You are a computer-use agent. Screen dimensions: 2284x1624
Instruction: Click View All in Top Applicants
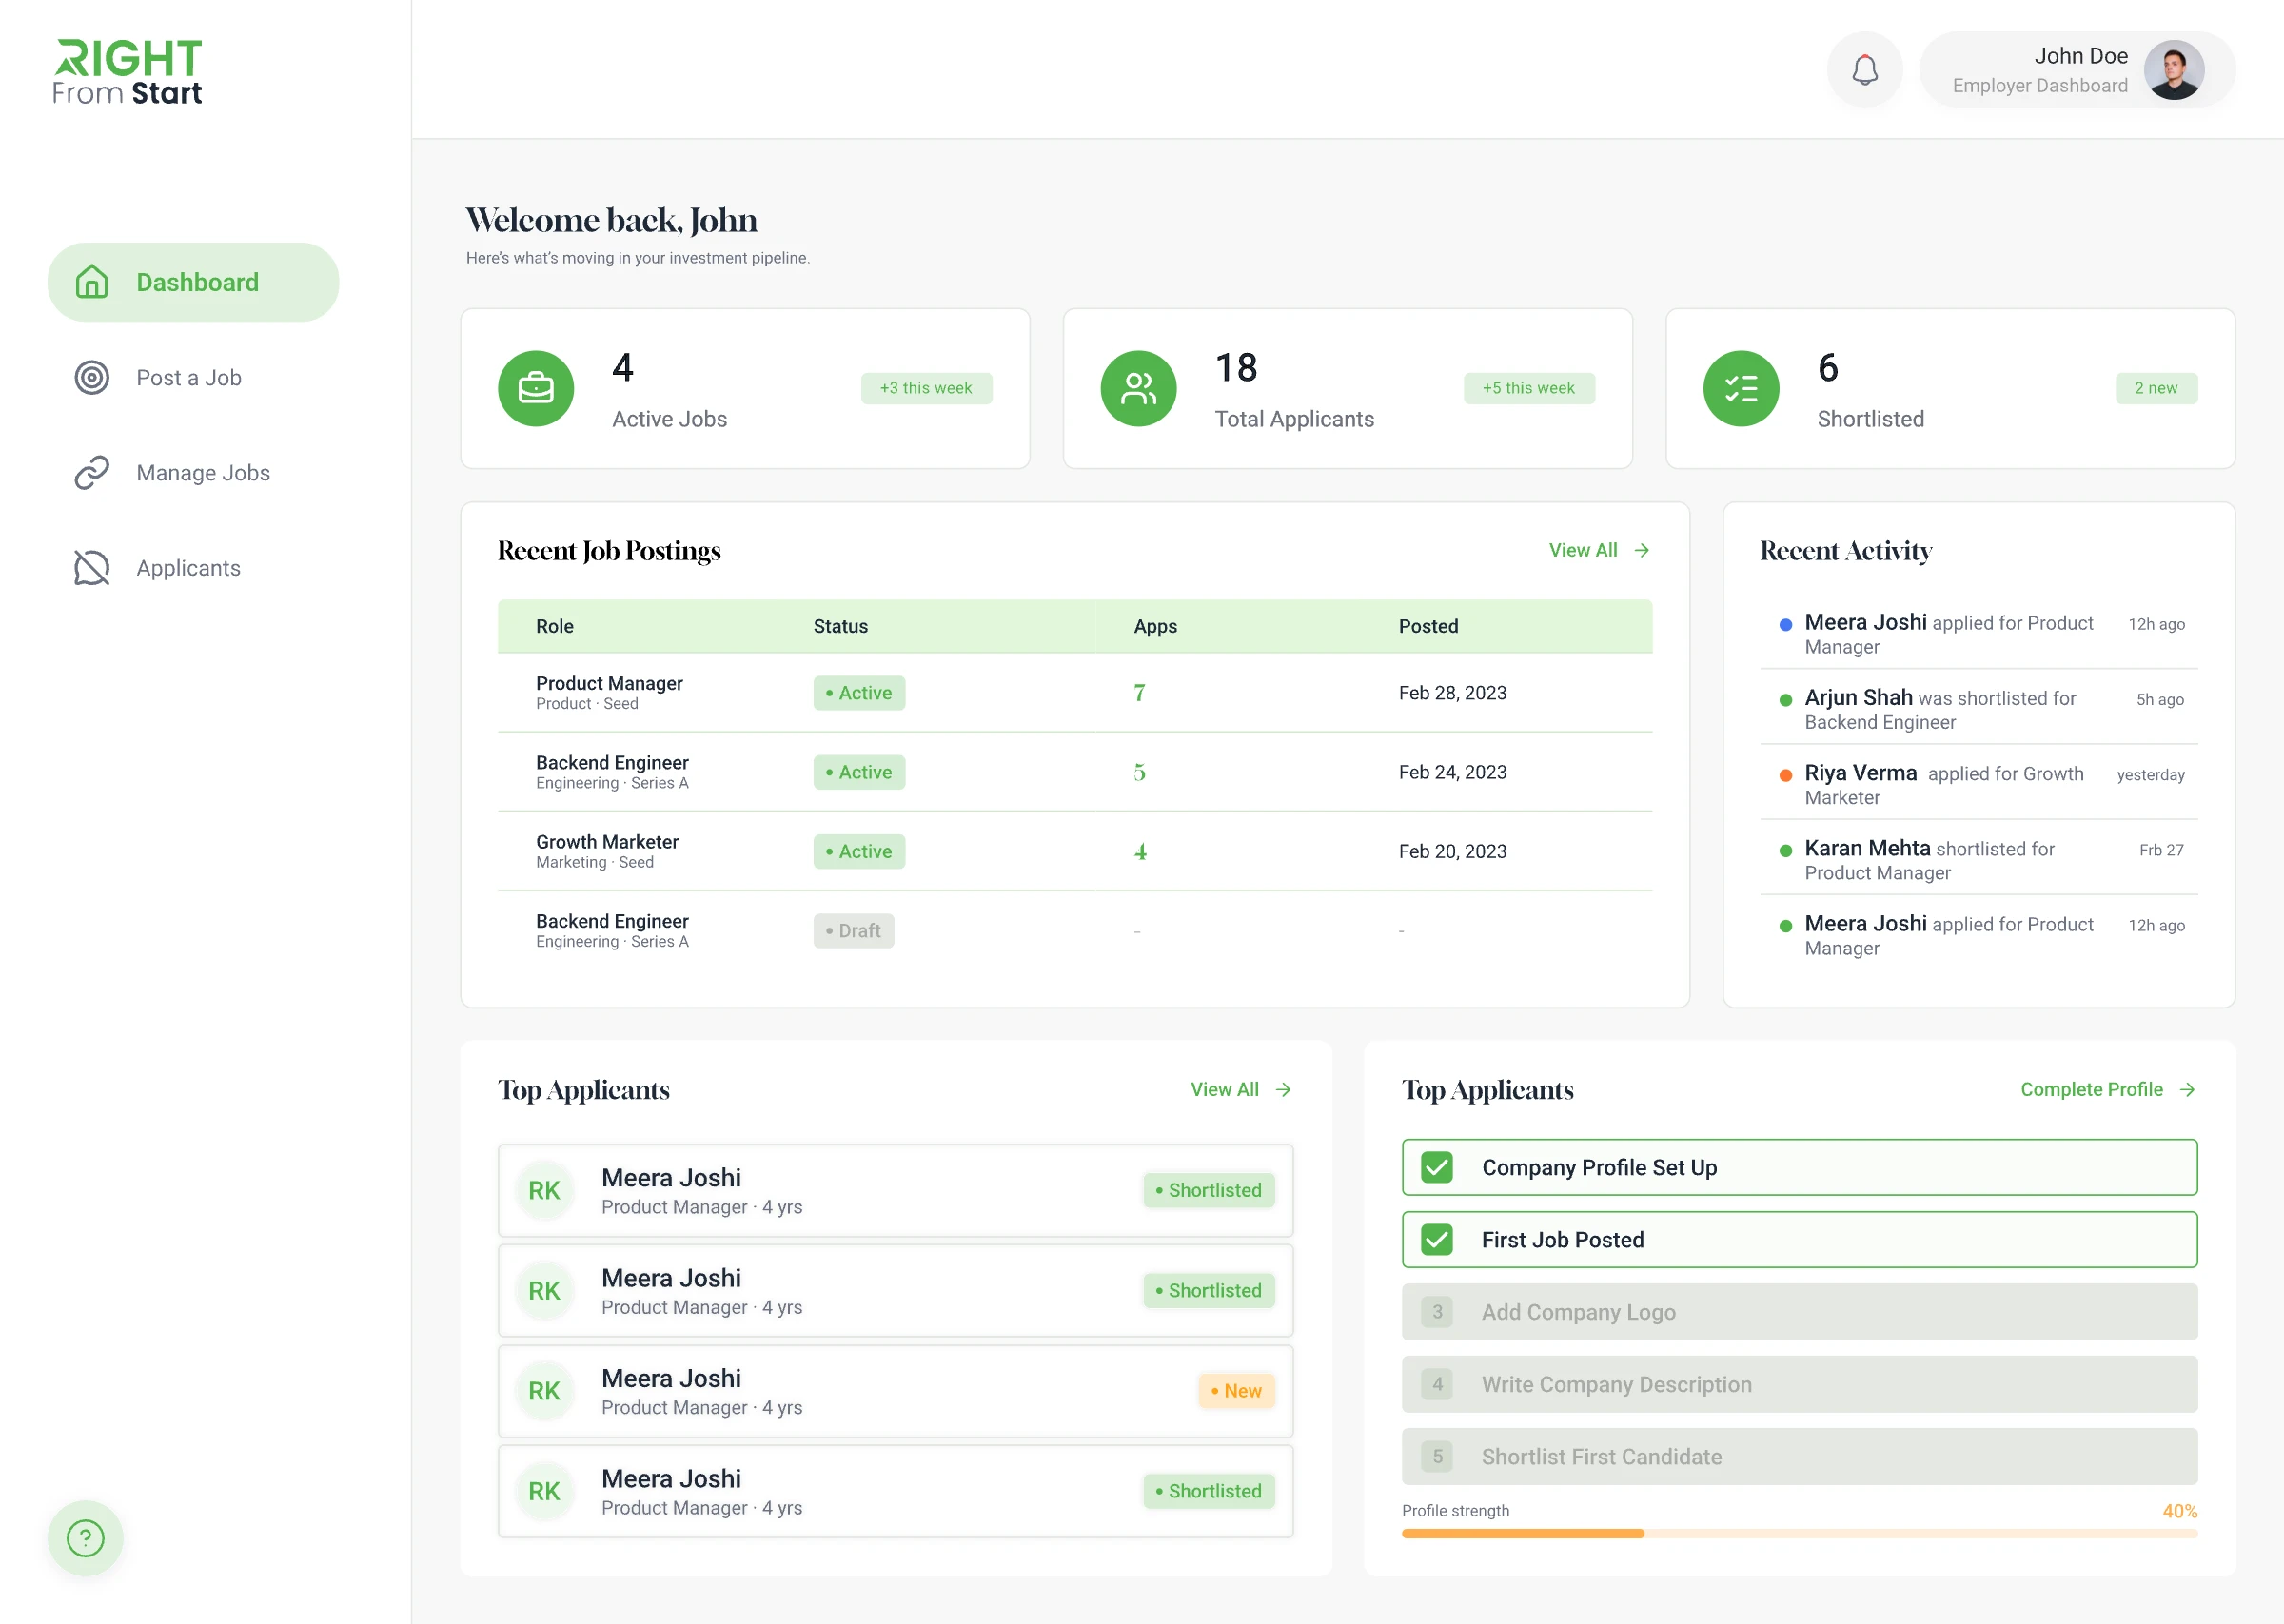coord(1224,1089)
